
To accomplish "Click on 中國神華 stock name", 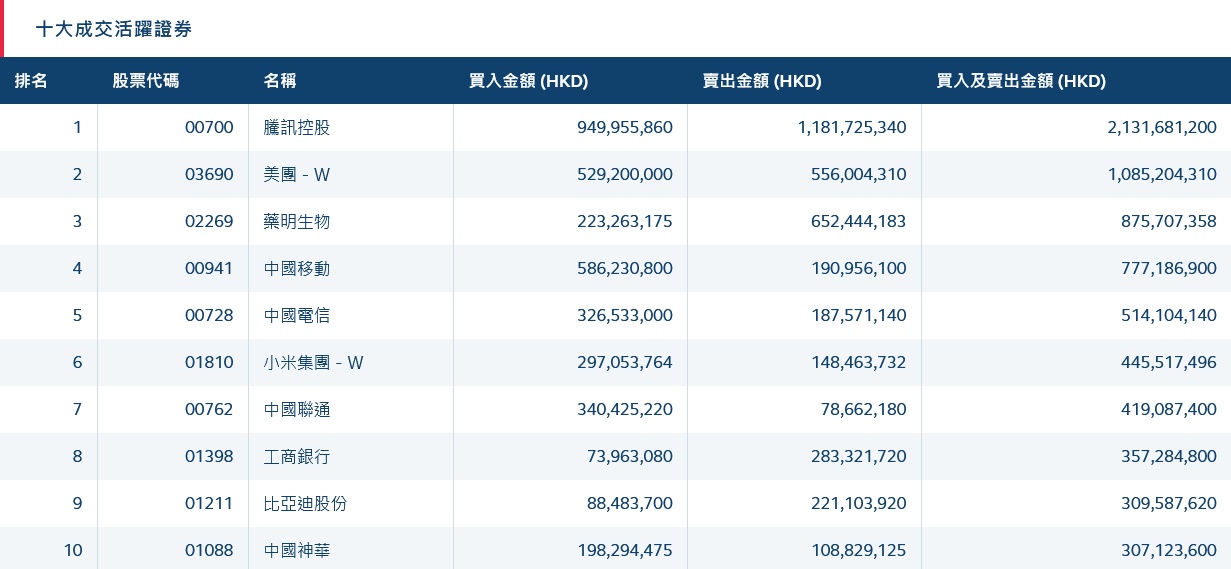I will point(297,550).
